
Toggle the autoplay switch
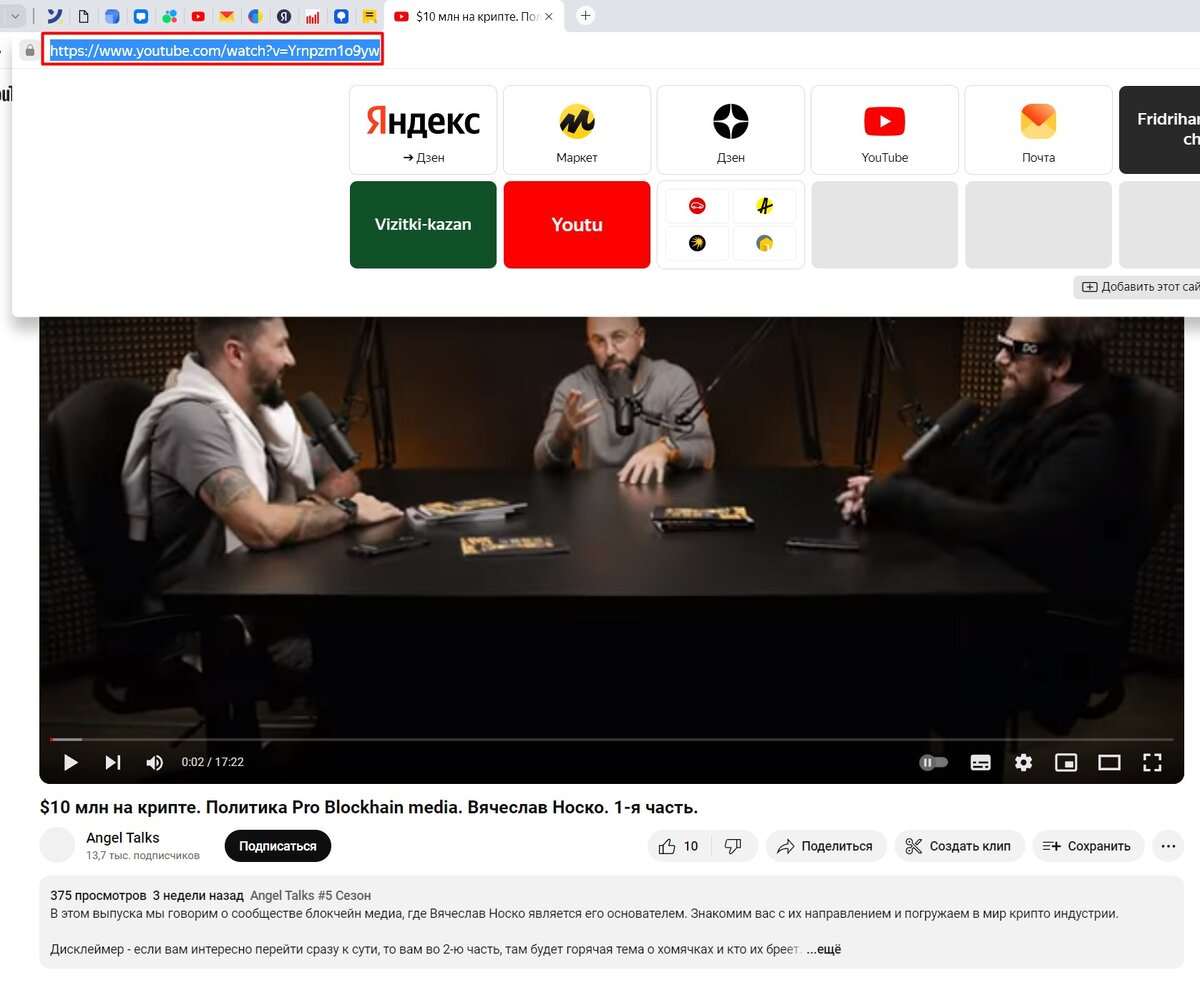[x=933, y=762]
